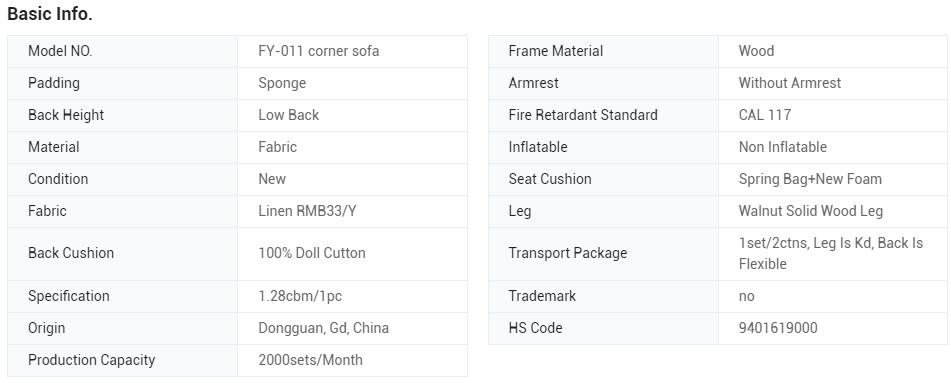This screenshot has height=383, width=951.
Task: Select the 2000sets/Month production capacity value
Action: coord(310,360)
